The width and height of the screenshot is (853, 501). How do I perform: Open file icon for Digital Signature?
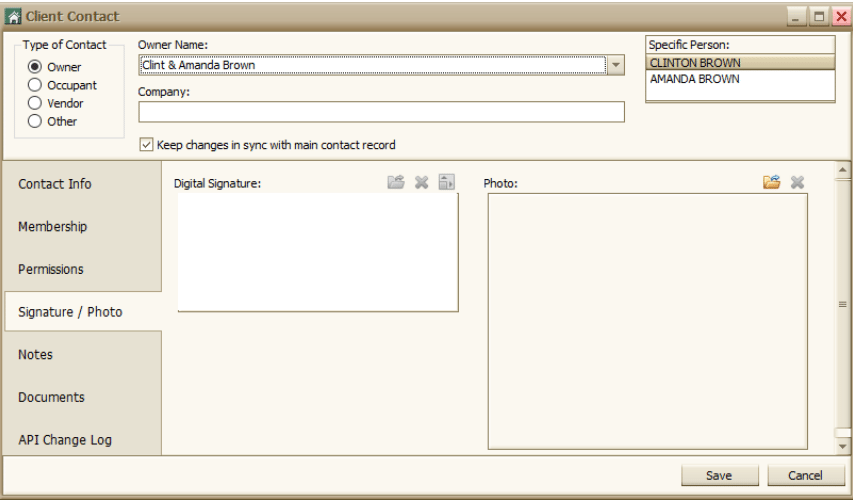395,182
